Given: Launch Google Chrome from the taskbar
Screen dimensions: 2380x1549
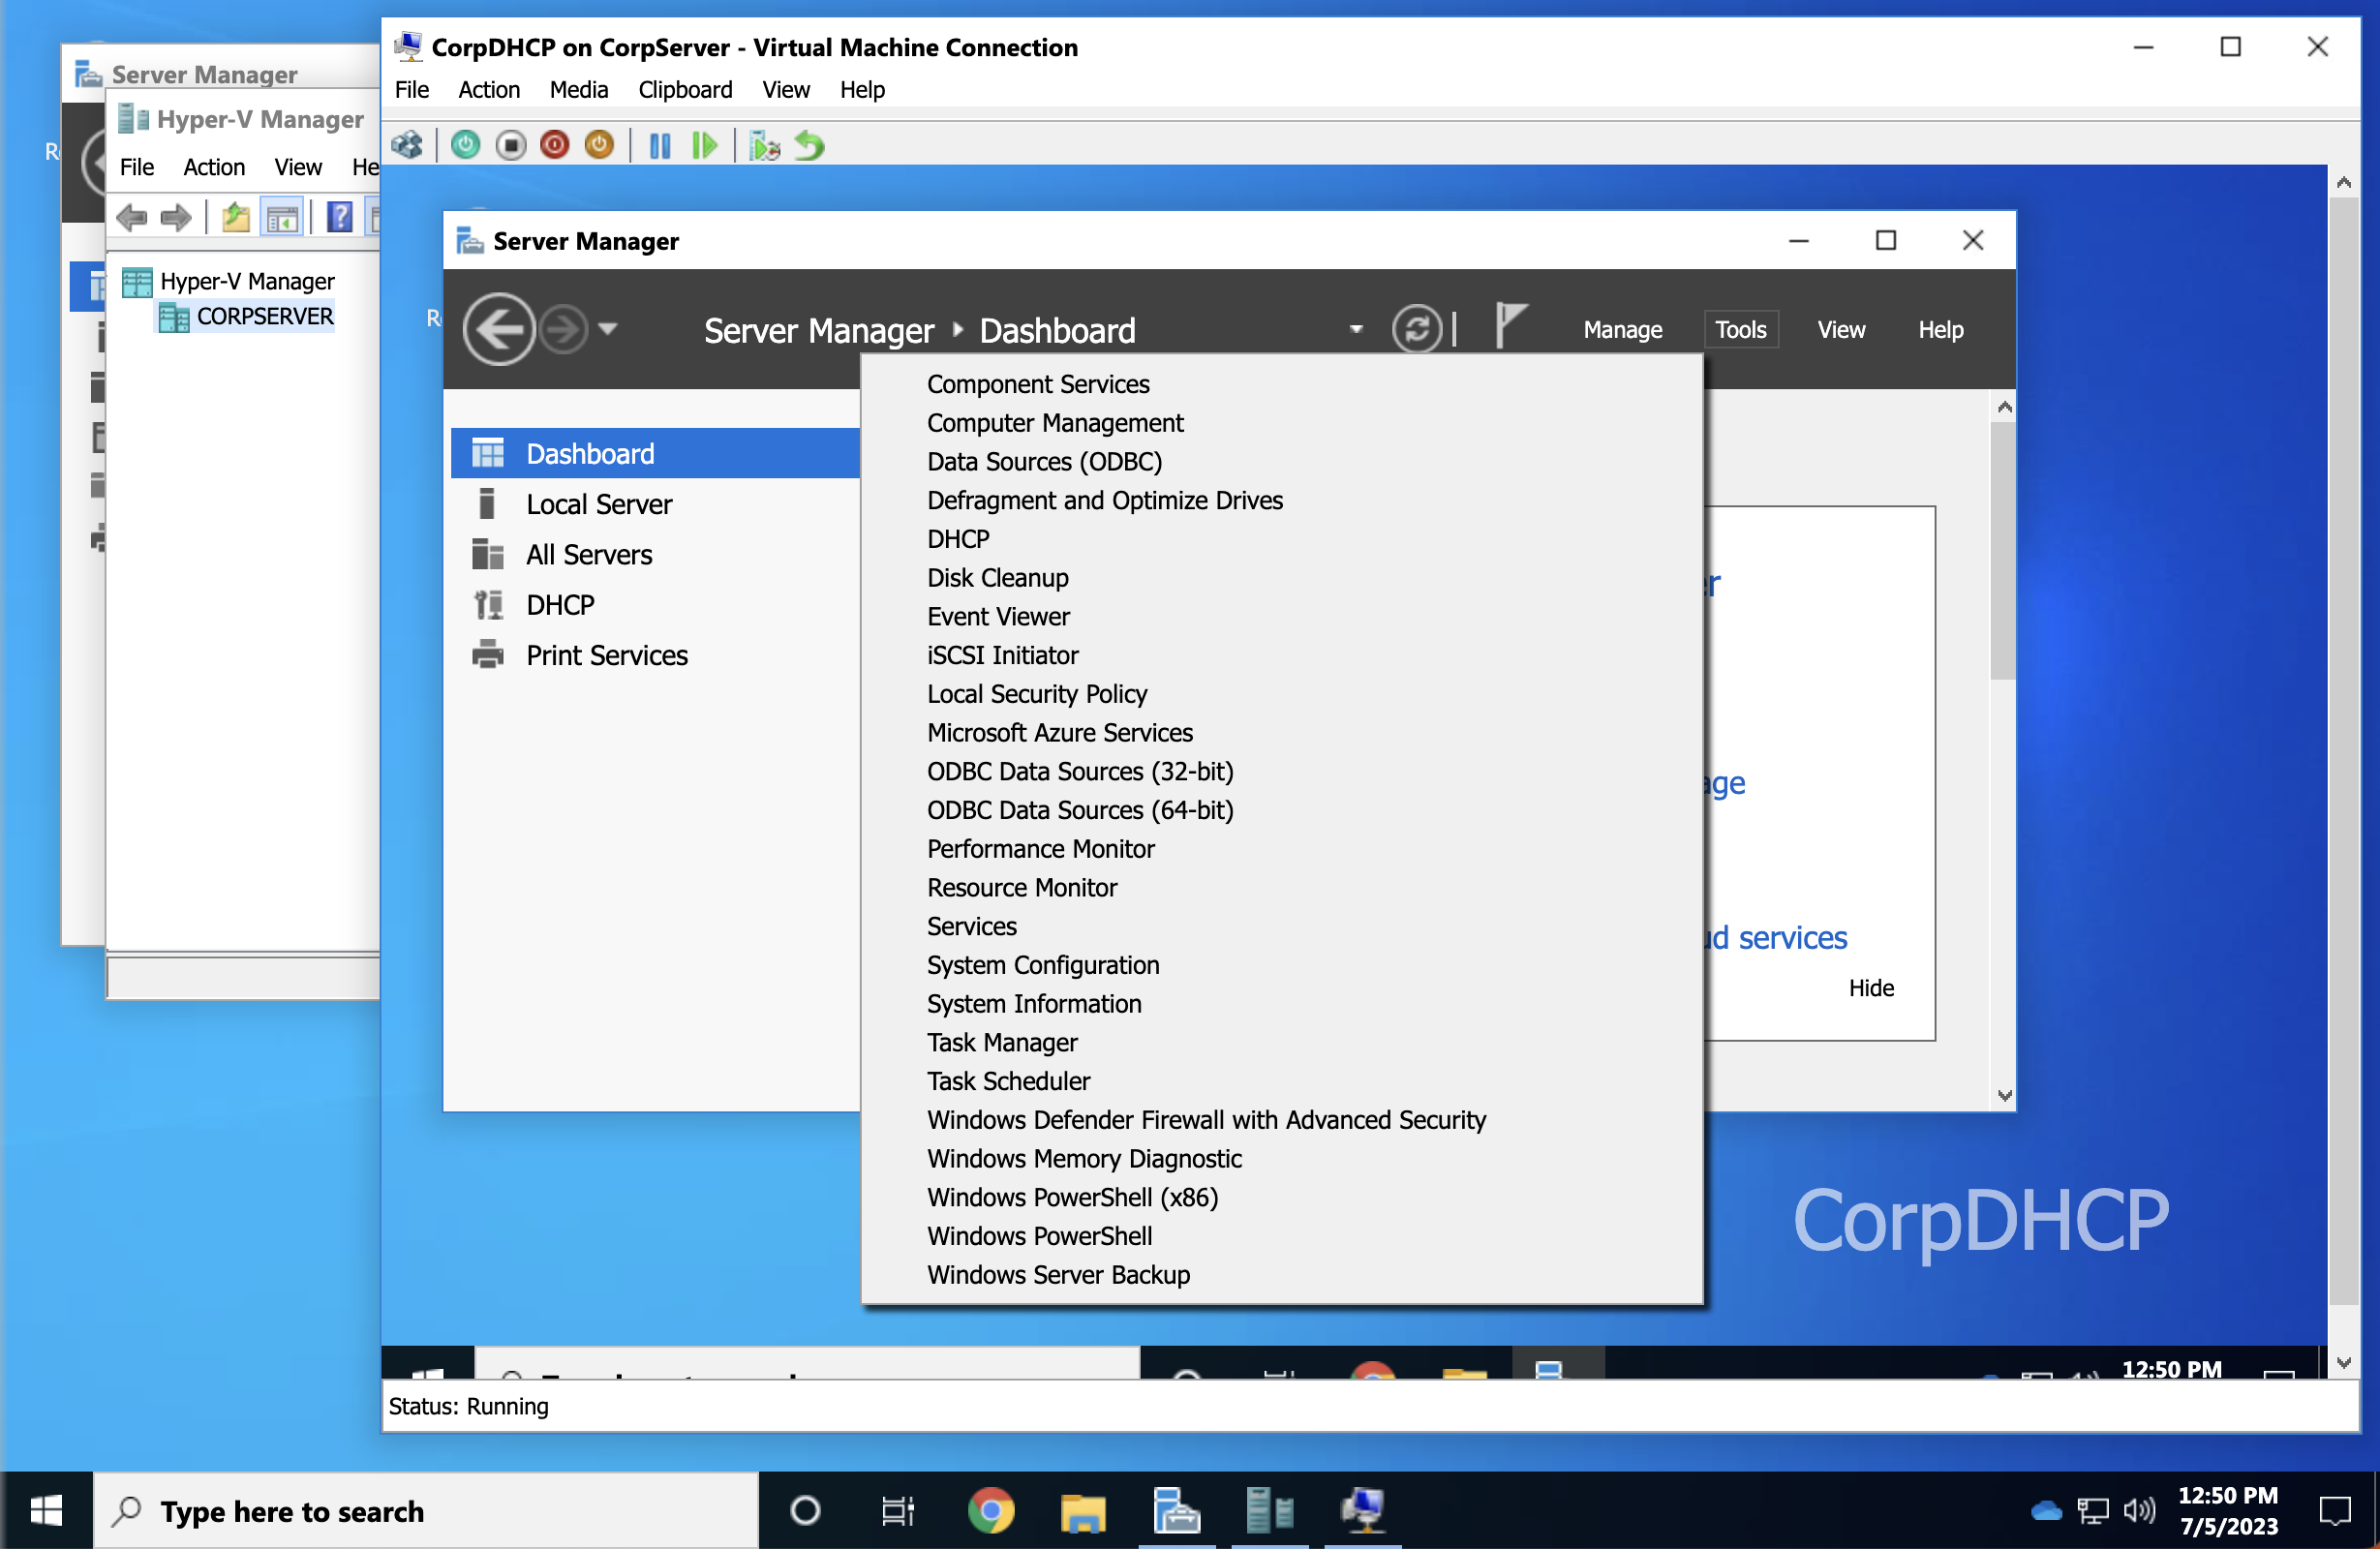Looking at the screenshot, I should pyautogui.click(x=990, y=1510).
